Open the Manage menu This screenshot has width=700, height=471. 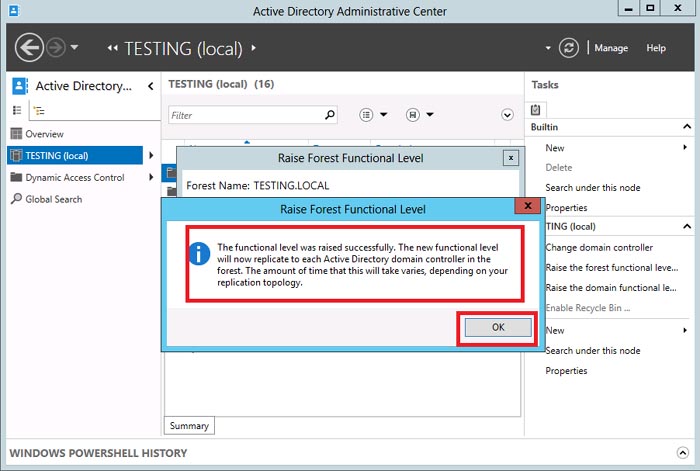611,48
